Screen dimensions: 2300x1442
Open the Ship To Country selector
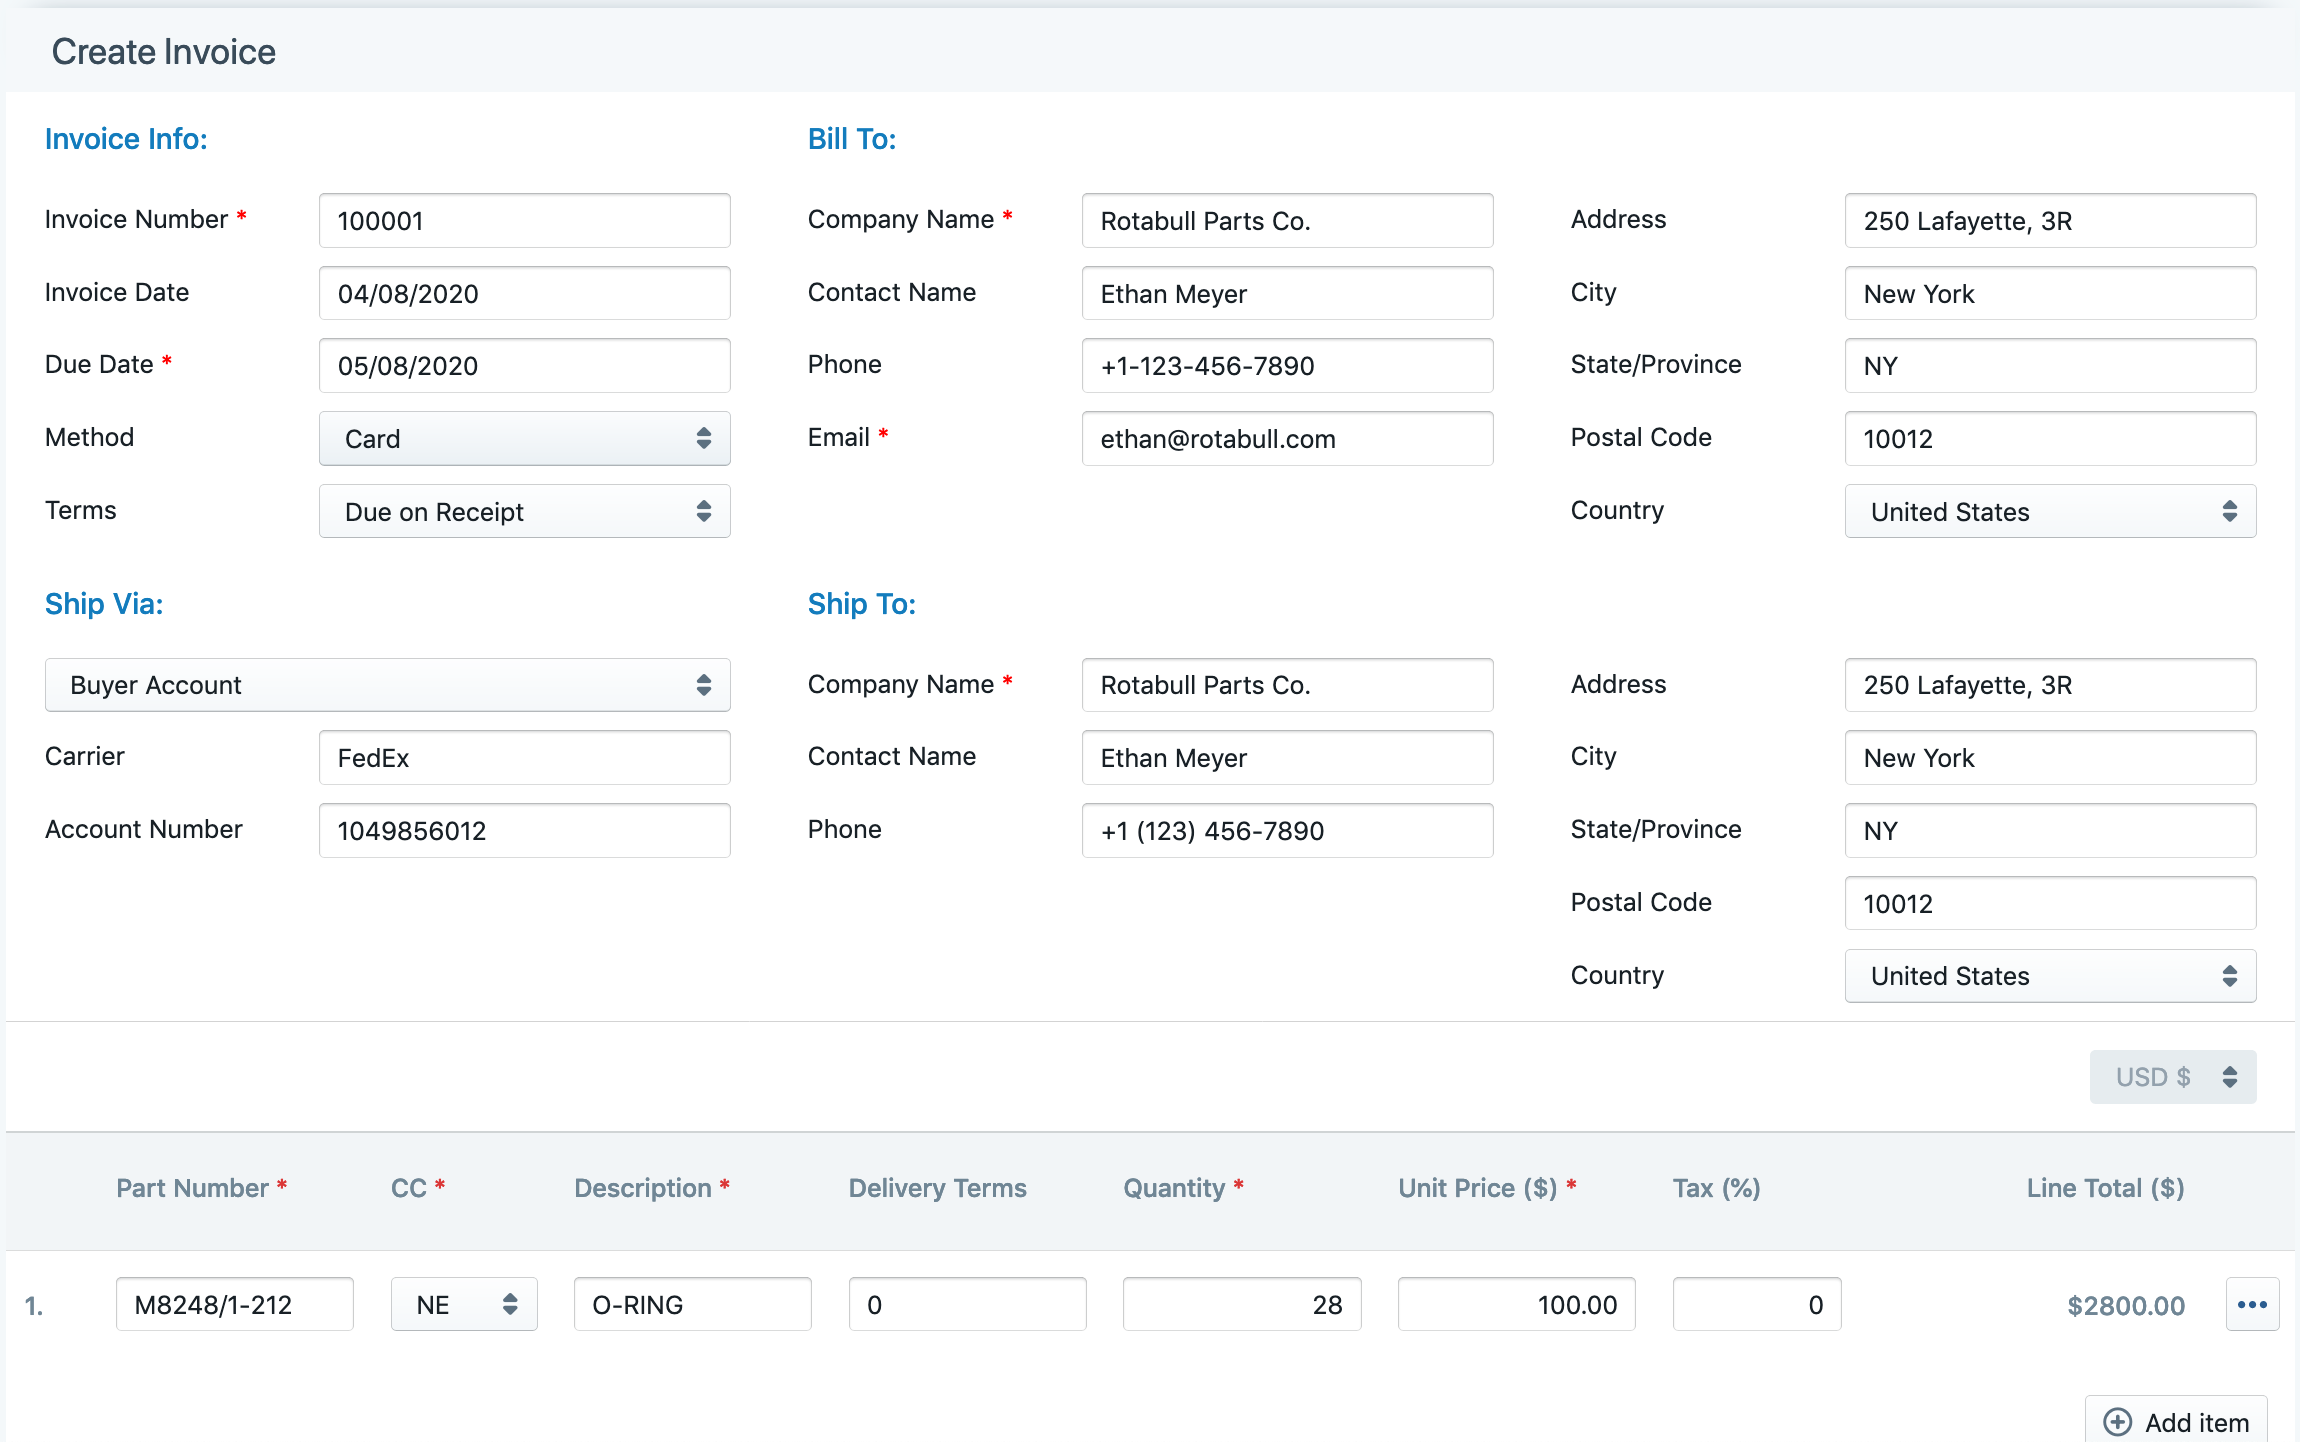2050,975
